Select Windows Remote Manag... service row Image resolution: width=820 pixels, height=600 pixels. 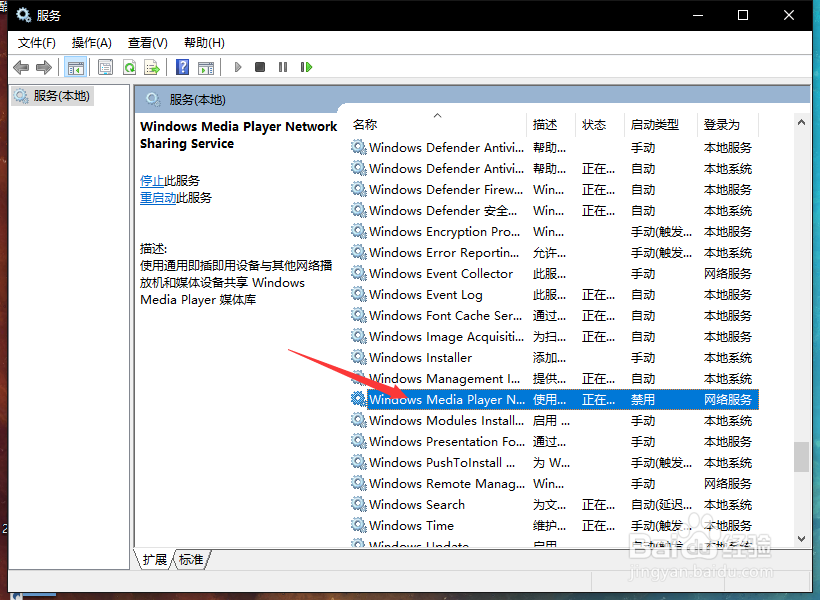(x=553, y=483)
